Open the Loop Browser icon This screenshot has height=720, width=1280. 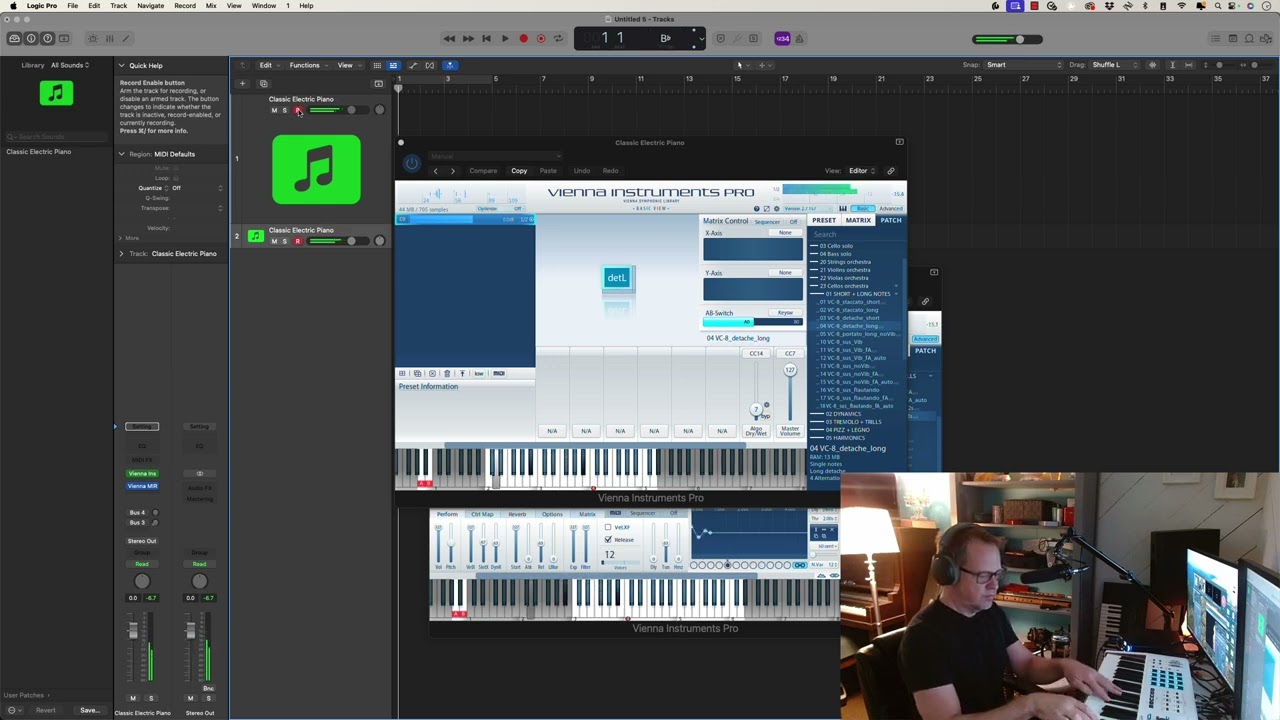click(1251, 39)
